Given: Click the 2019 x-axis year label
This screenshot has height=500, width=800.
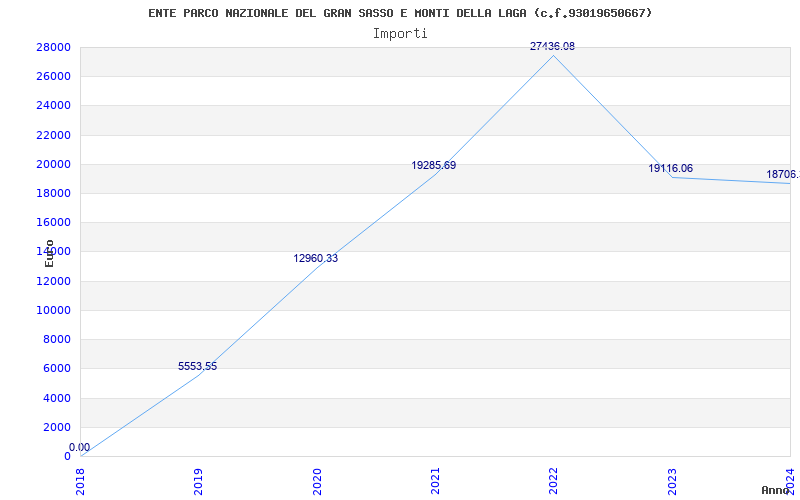Looking at the screenshot, I should [198, 482].
